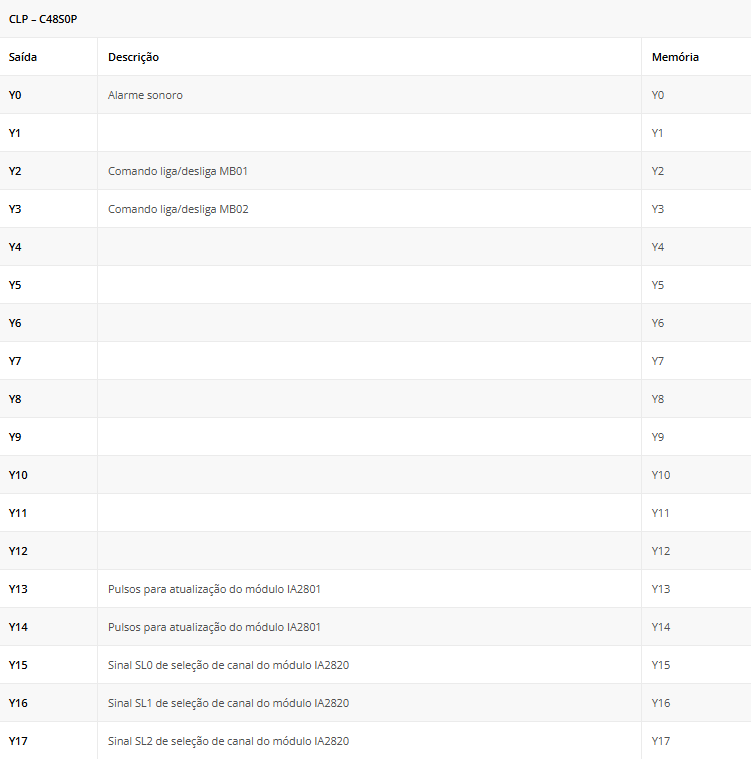Click the empty description cell of row Y1
The width and height of the screenshot is (751, 759).
pyautogui.click(x=368, y=133)
